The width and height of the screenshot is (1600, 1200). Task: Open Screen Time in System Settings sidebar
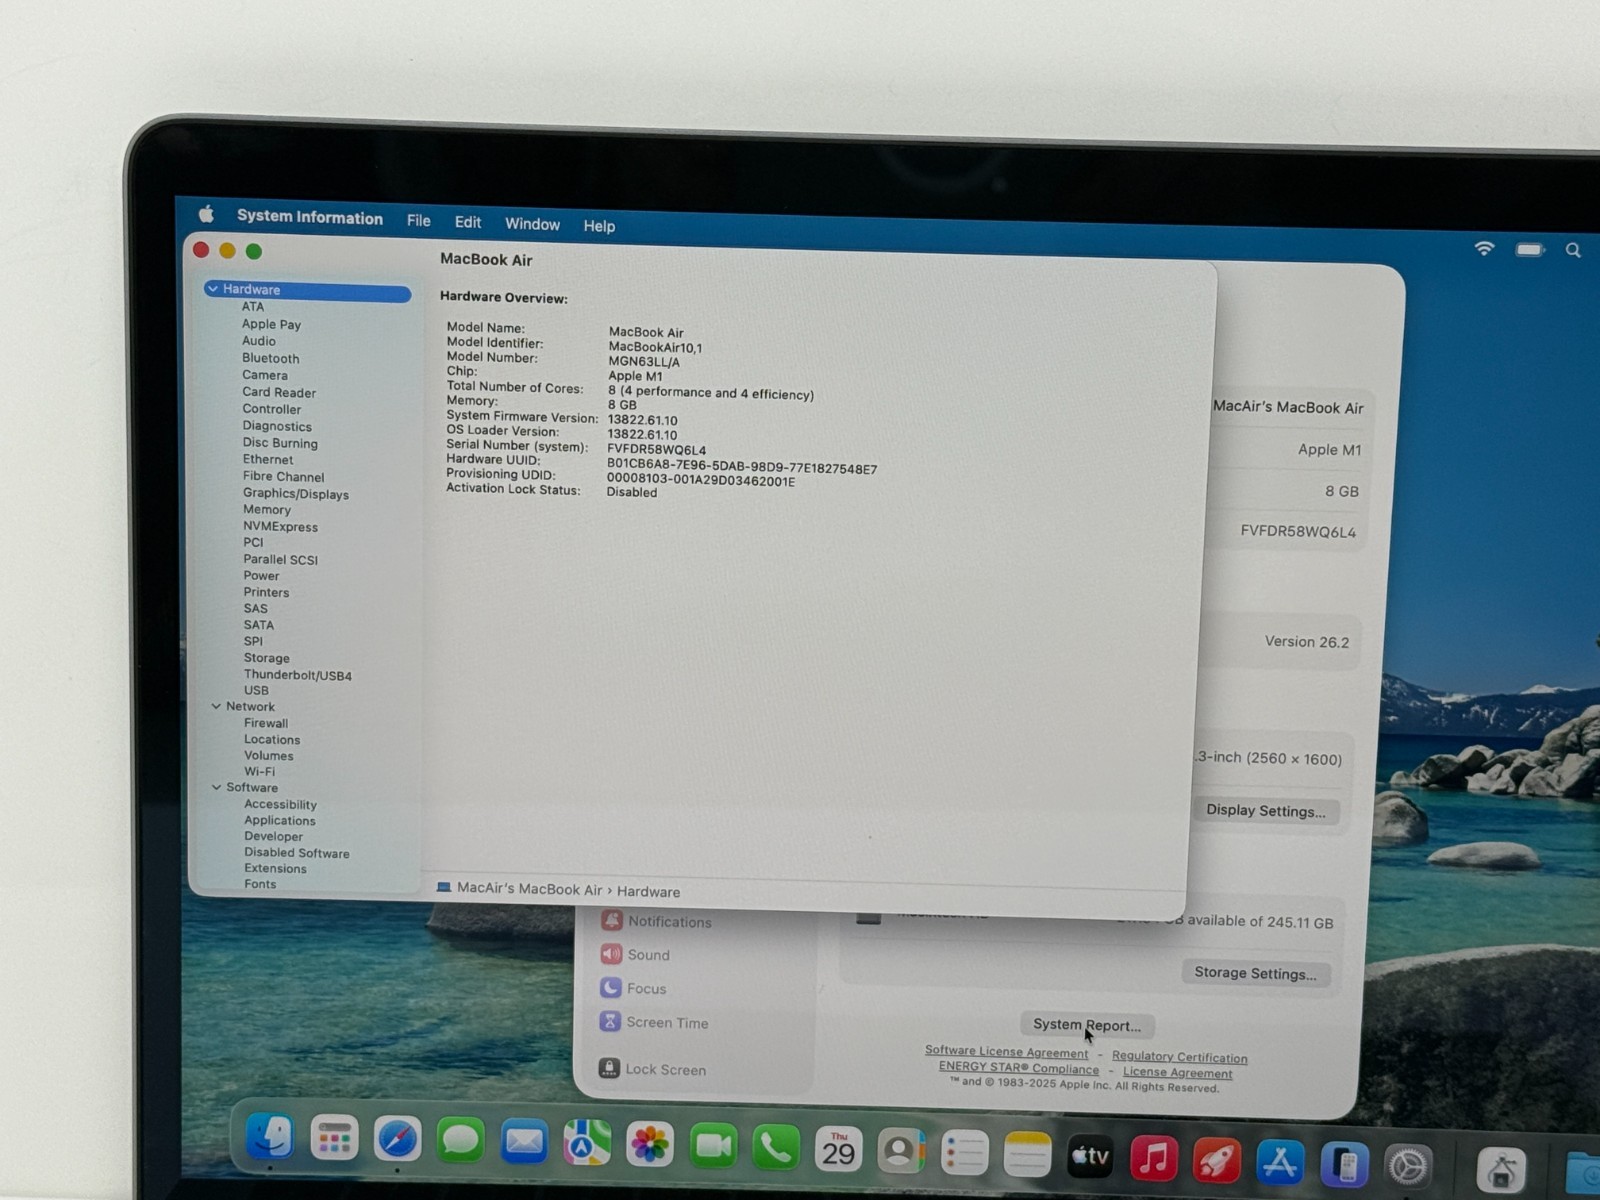[x=654, y=1022]
